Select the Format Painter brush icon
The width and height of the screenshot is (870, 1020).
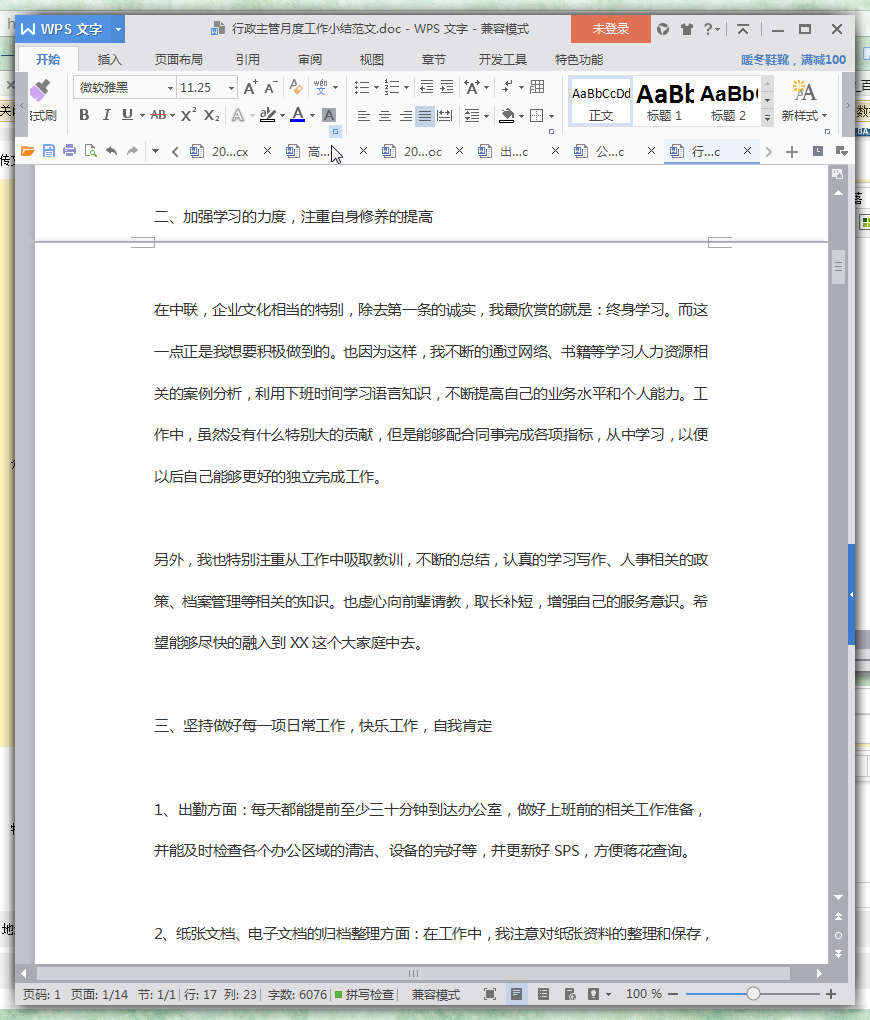(x=40, y=90)
